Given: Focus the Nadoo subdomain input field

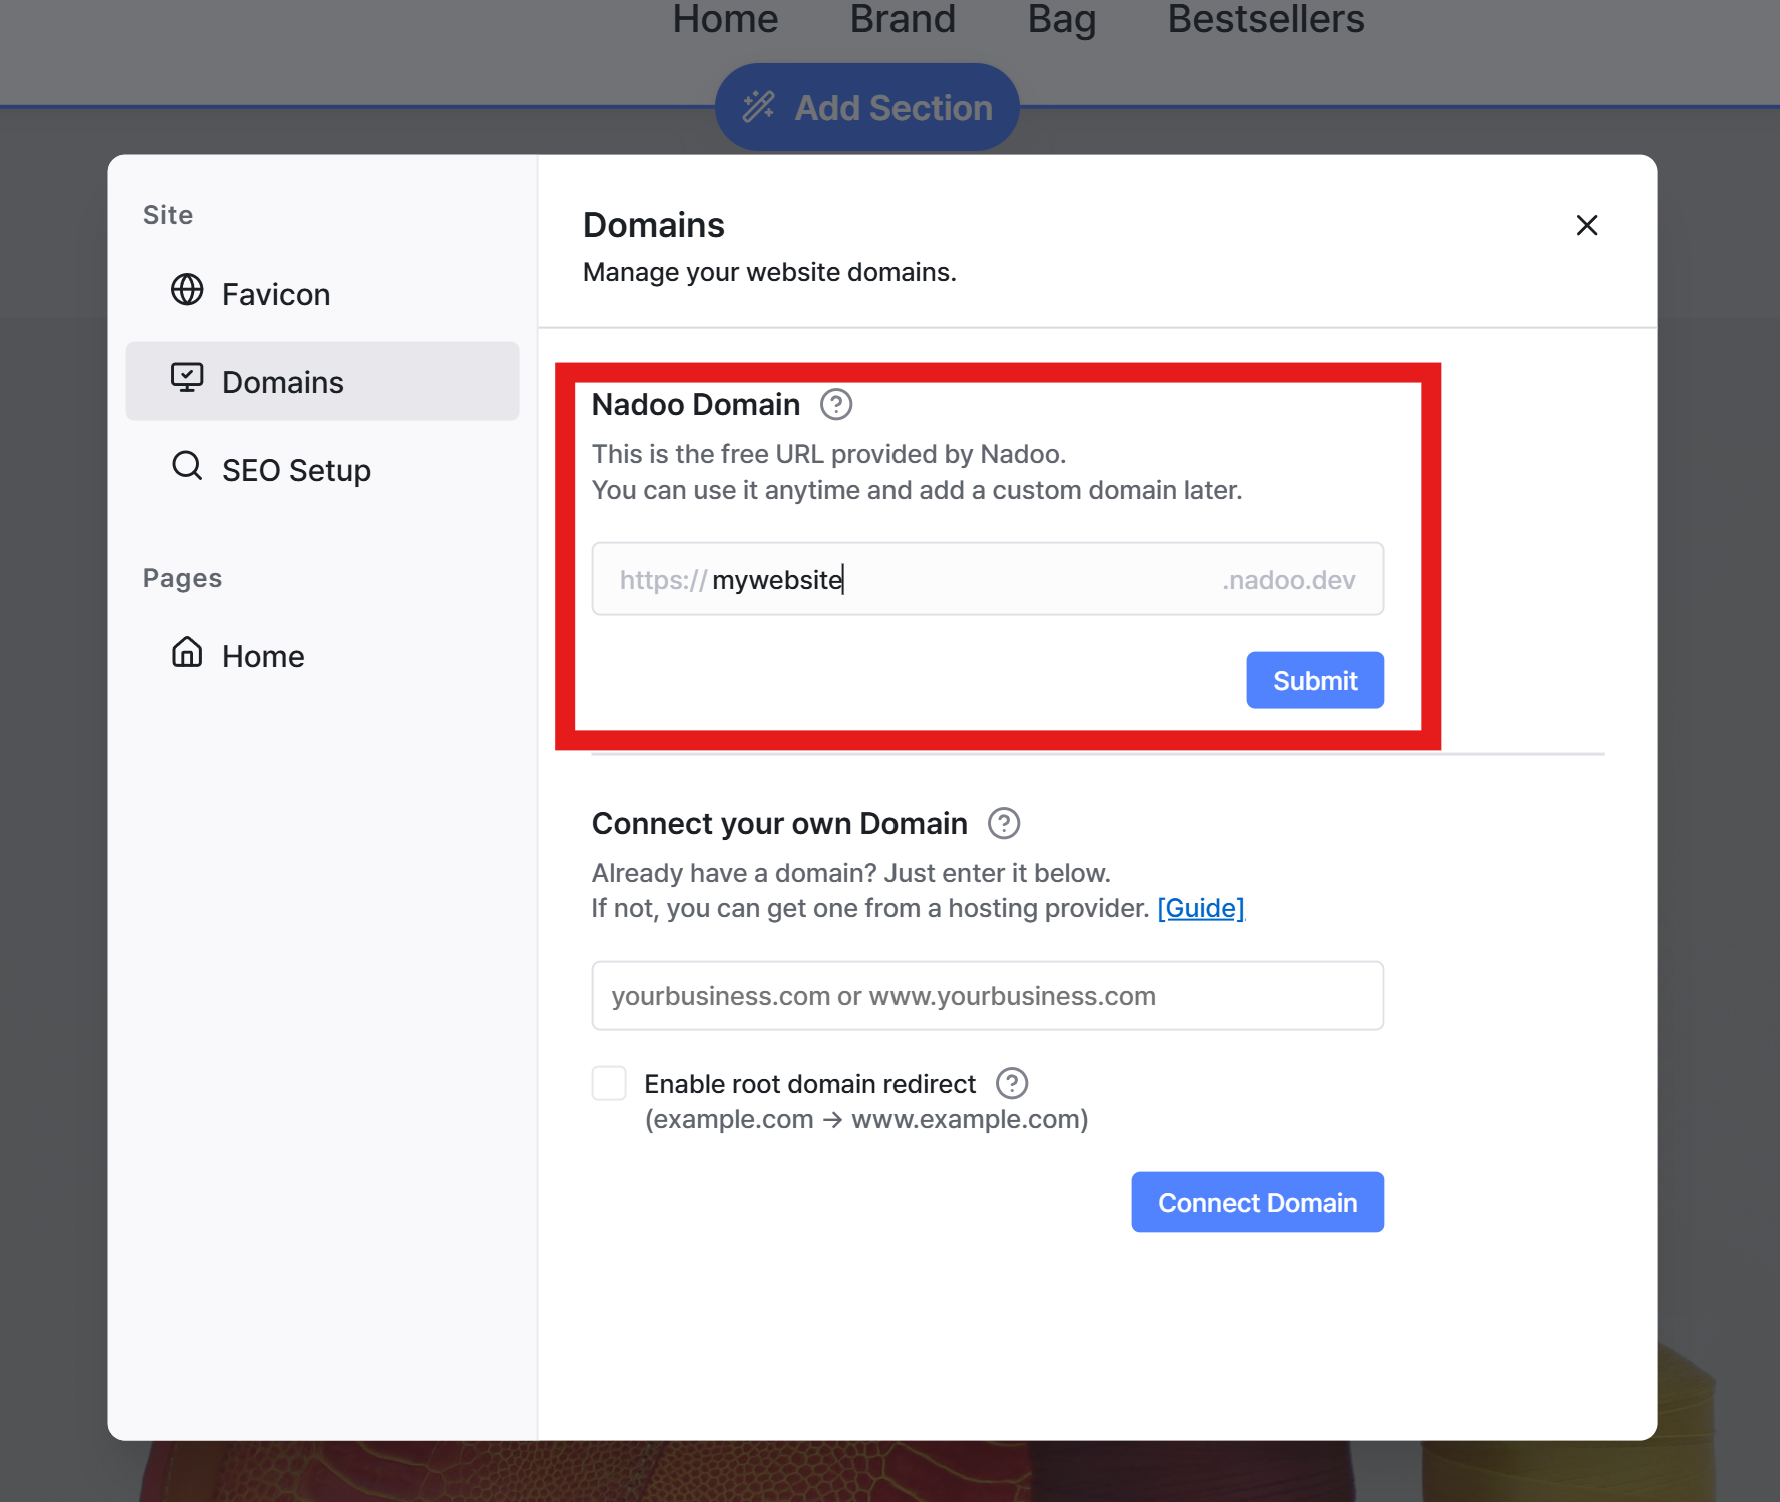Looking at the screenshot, I should point(988,579).
